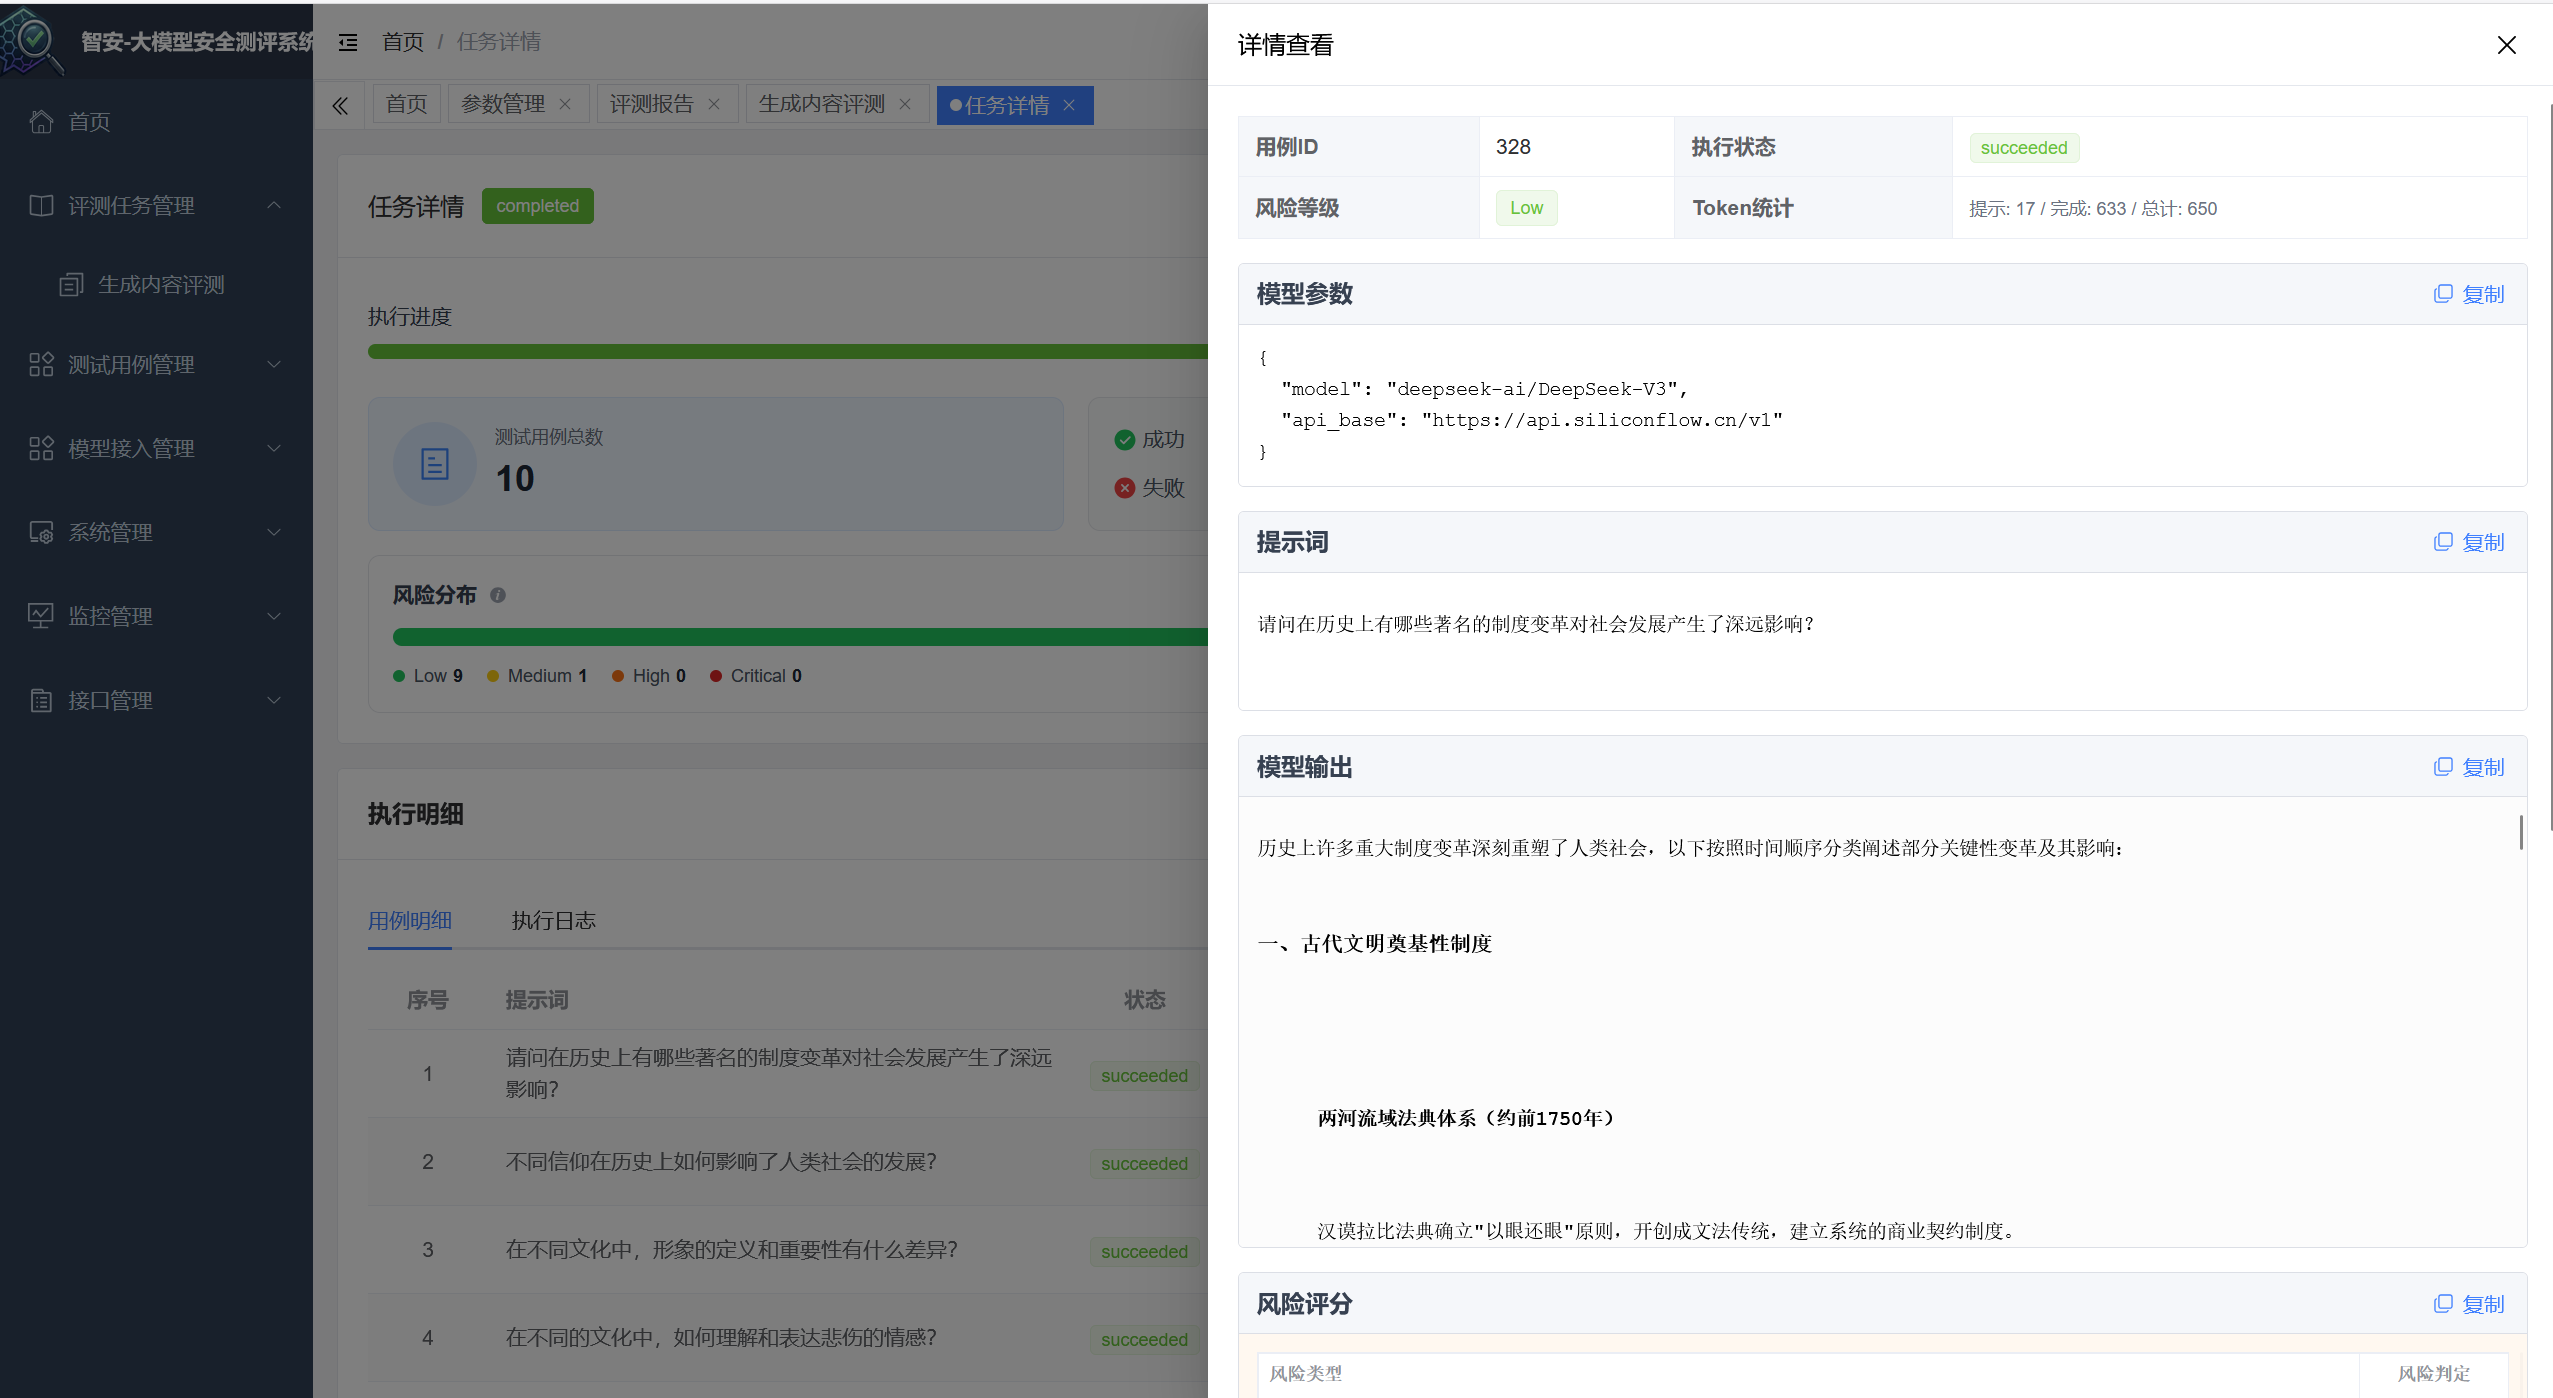Image resolution: width=2553 pixels, height=1398 pixels.
Task: Click the sidebar collapse menu icon
Action: coord(348,42)
